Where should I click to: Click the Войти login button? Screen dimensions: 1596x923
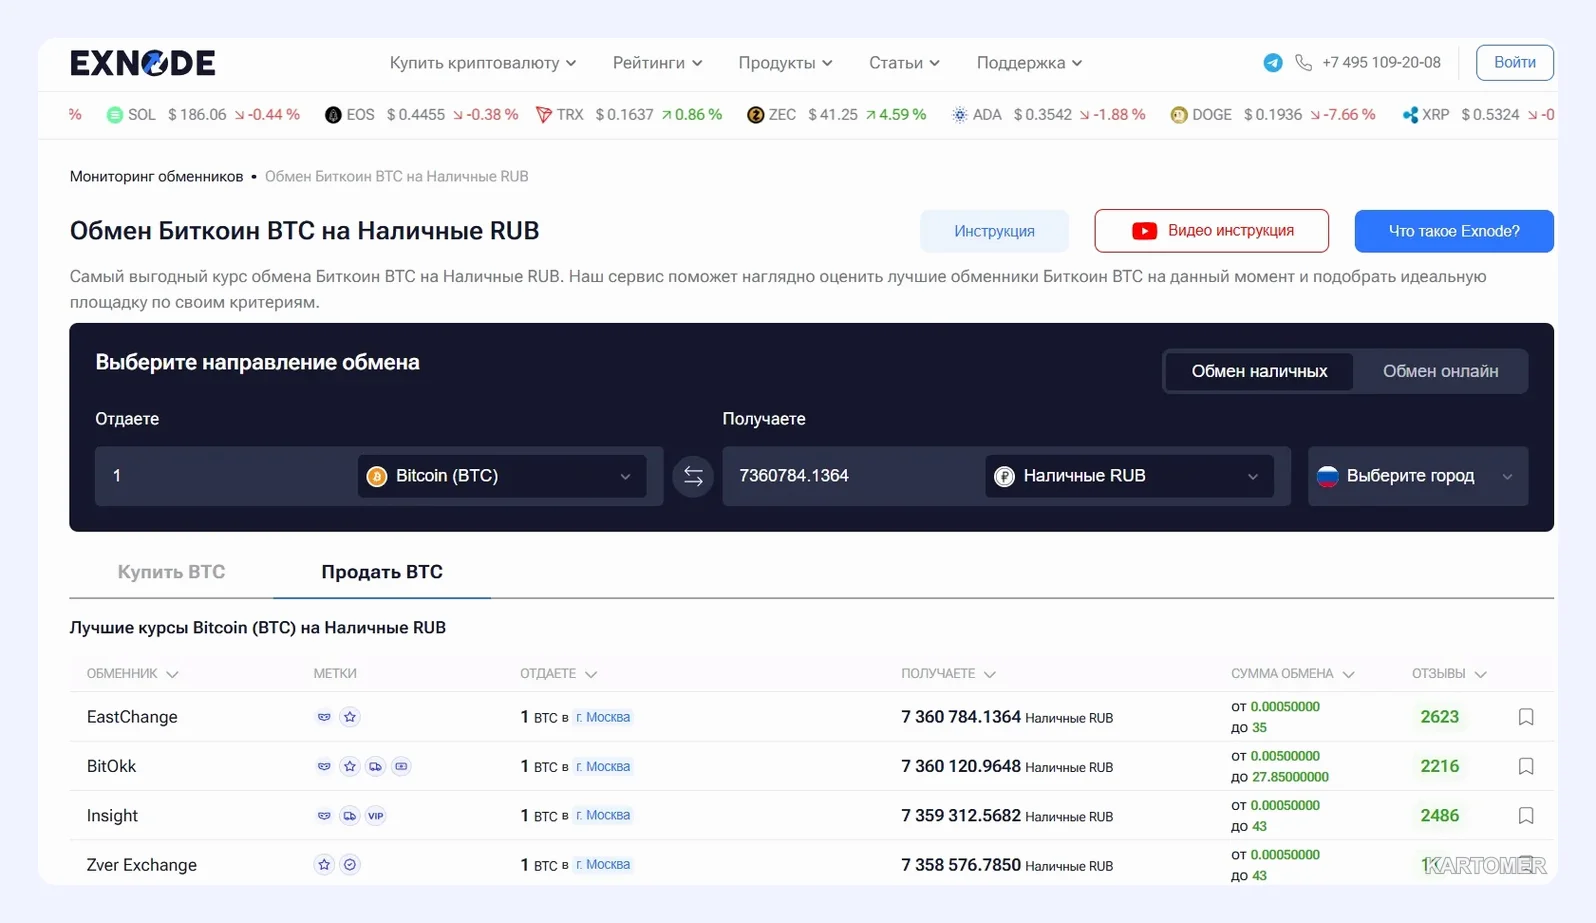point(1514,63)
